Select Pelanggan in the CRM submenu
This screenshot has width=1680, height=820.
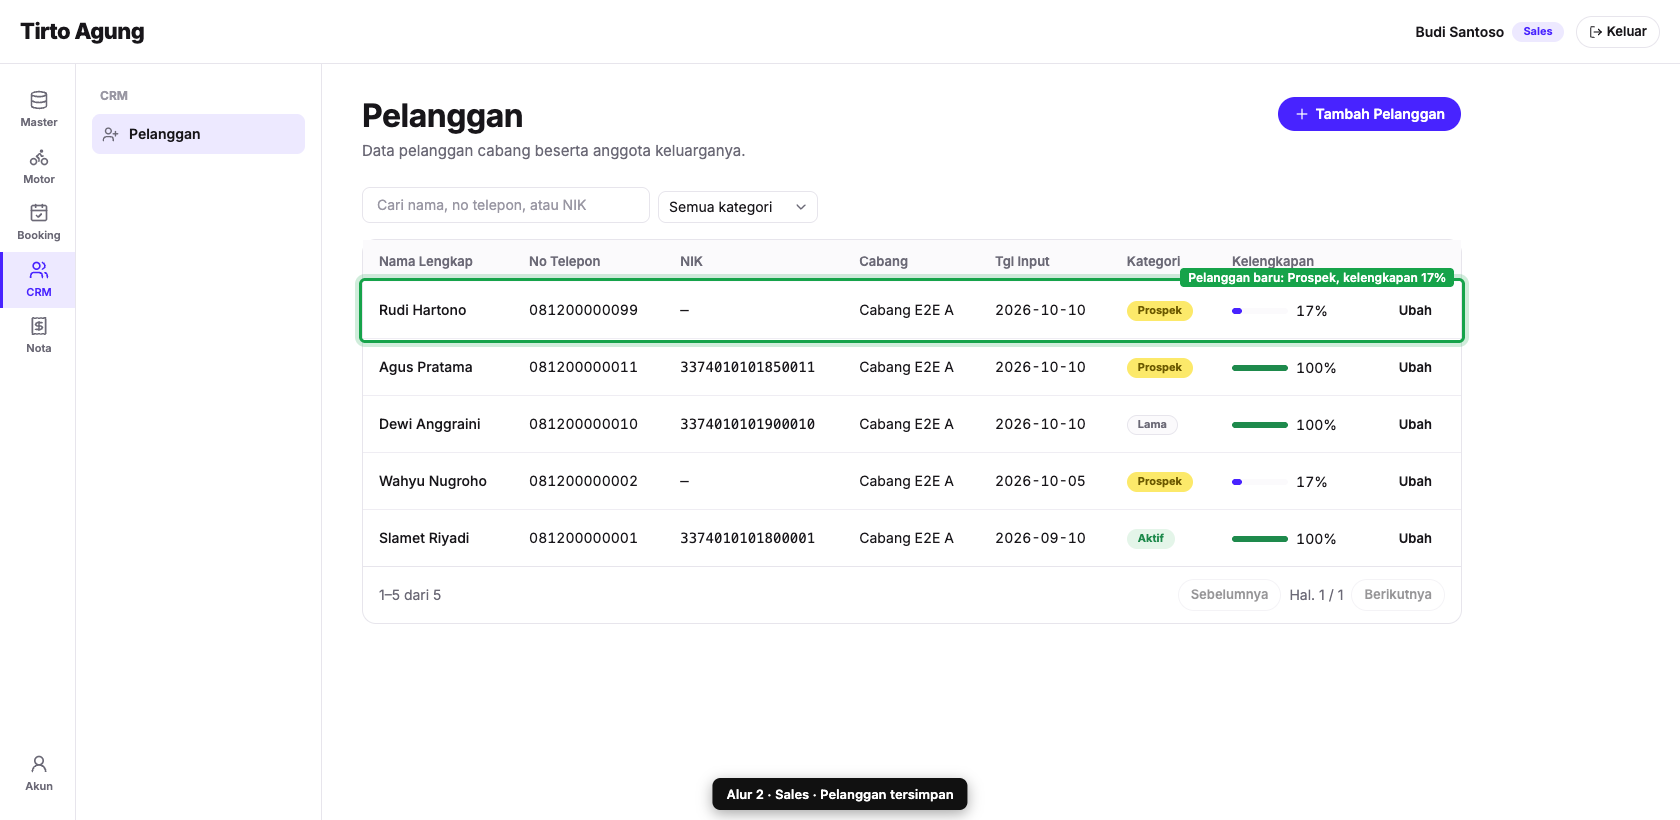point(198,134)
